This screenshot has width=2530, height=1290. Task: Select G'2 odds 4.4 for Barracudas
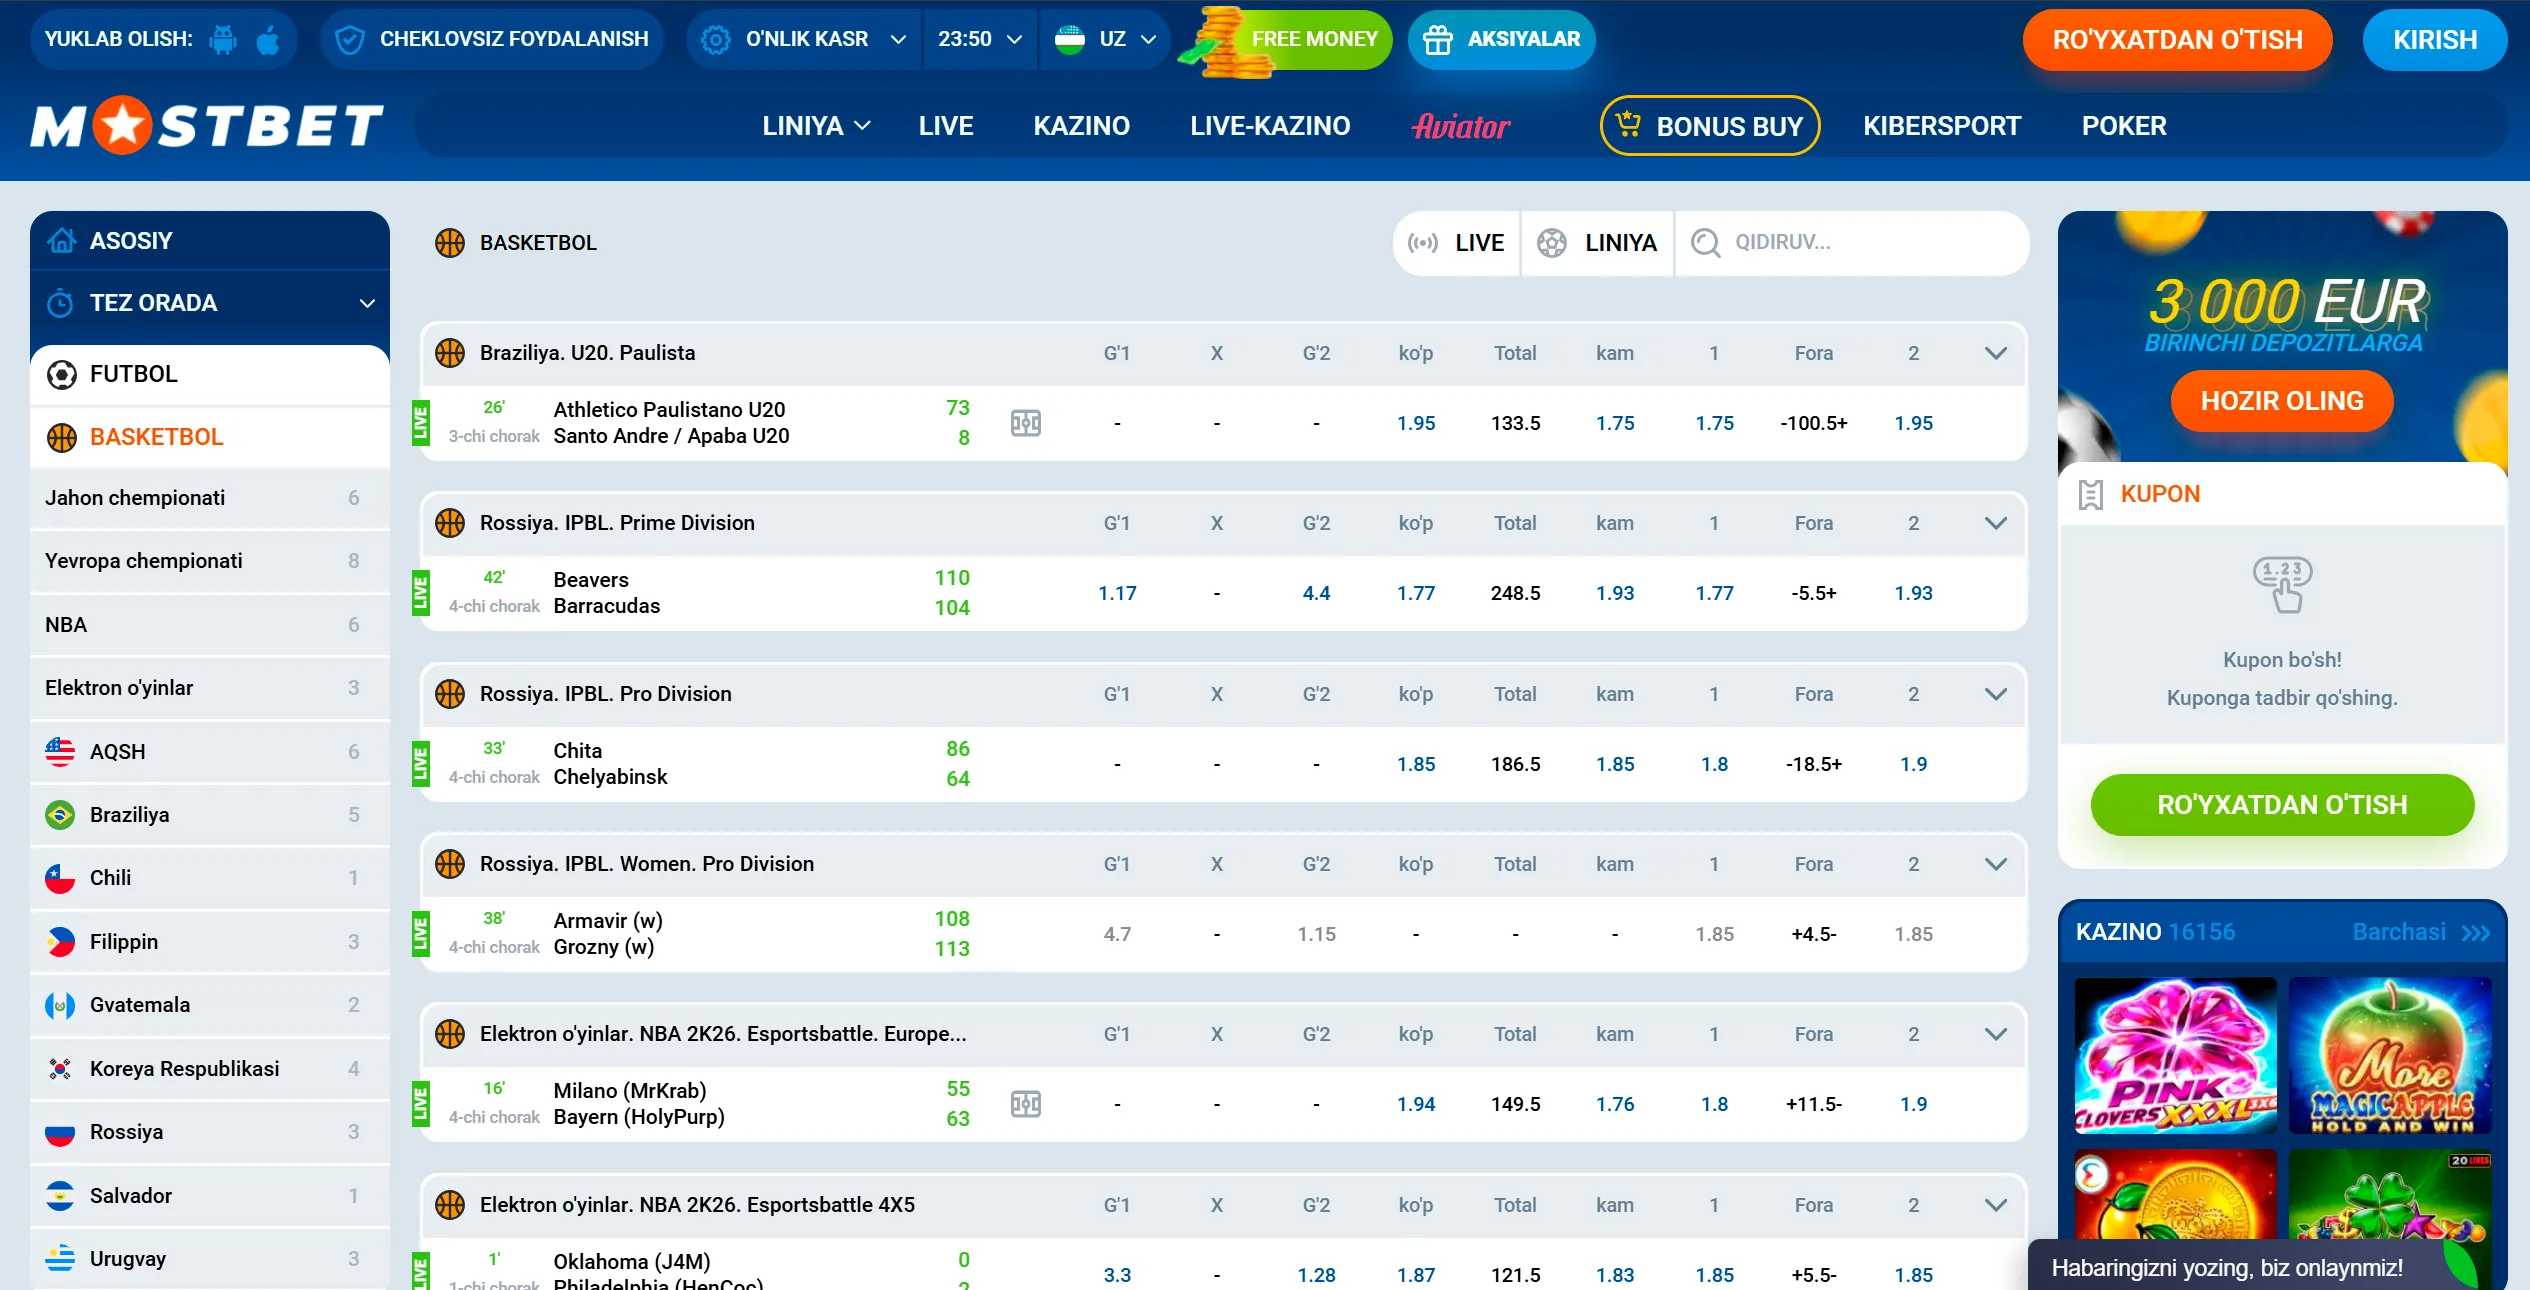[x=1316, y=593]
